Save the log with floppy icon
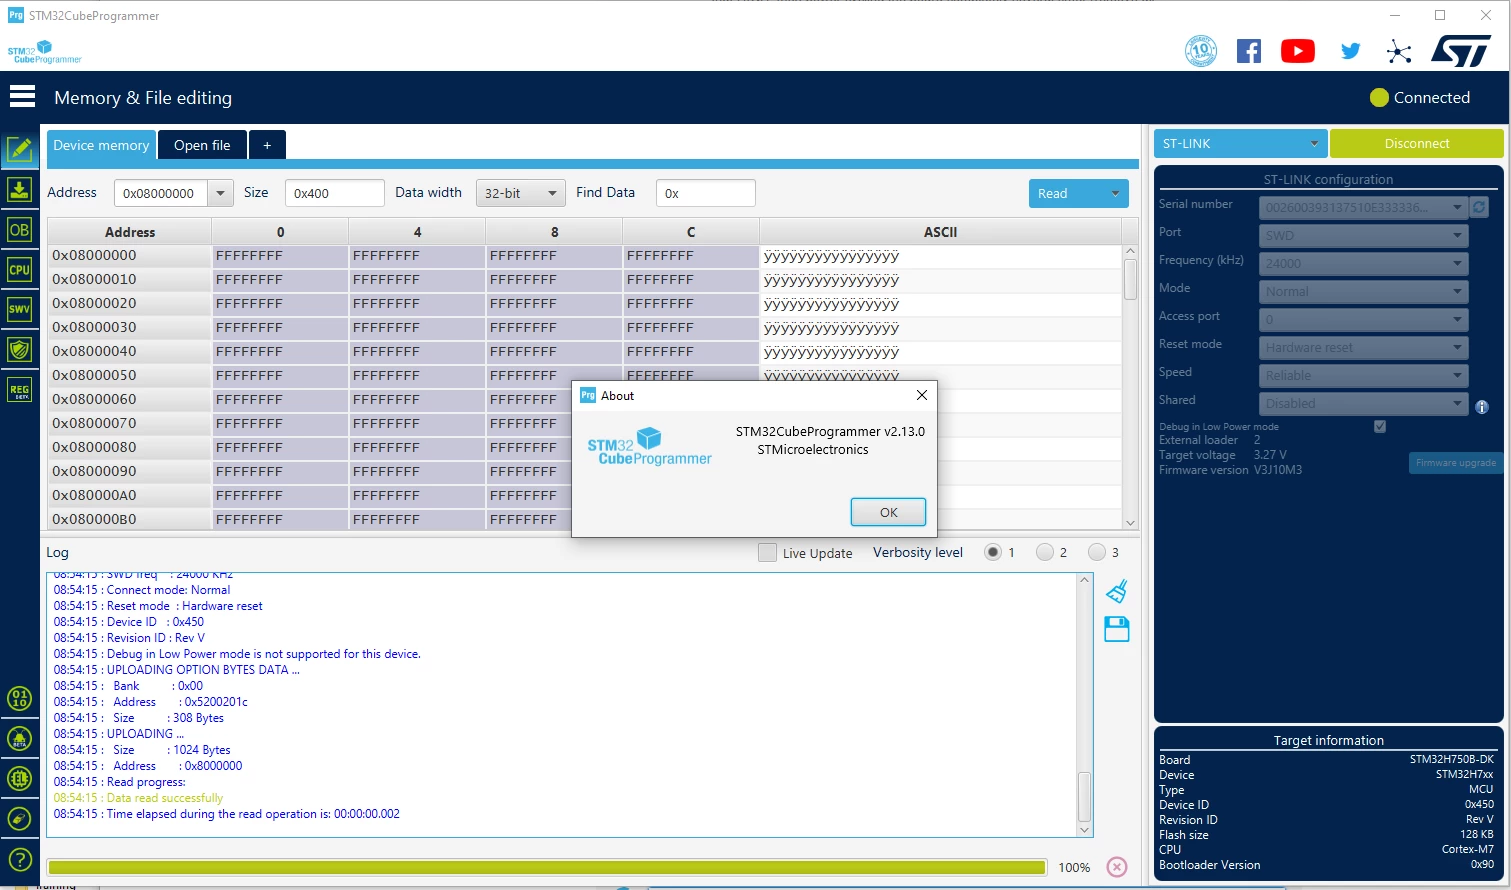 click(1117, 629)
